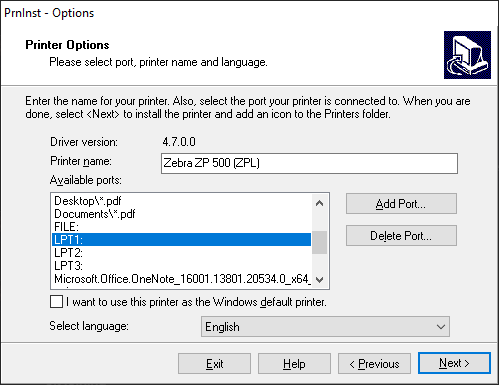Click scroll down arrow in ports list
The image size is (499, 385).
coord(319,279)
